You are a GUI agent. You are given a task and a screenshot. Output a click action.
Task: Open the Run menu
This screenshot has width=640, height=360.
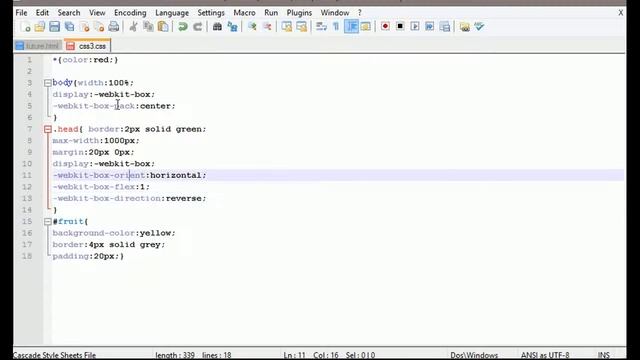[x=271, y=13]
